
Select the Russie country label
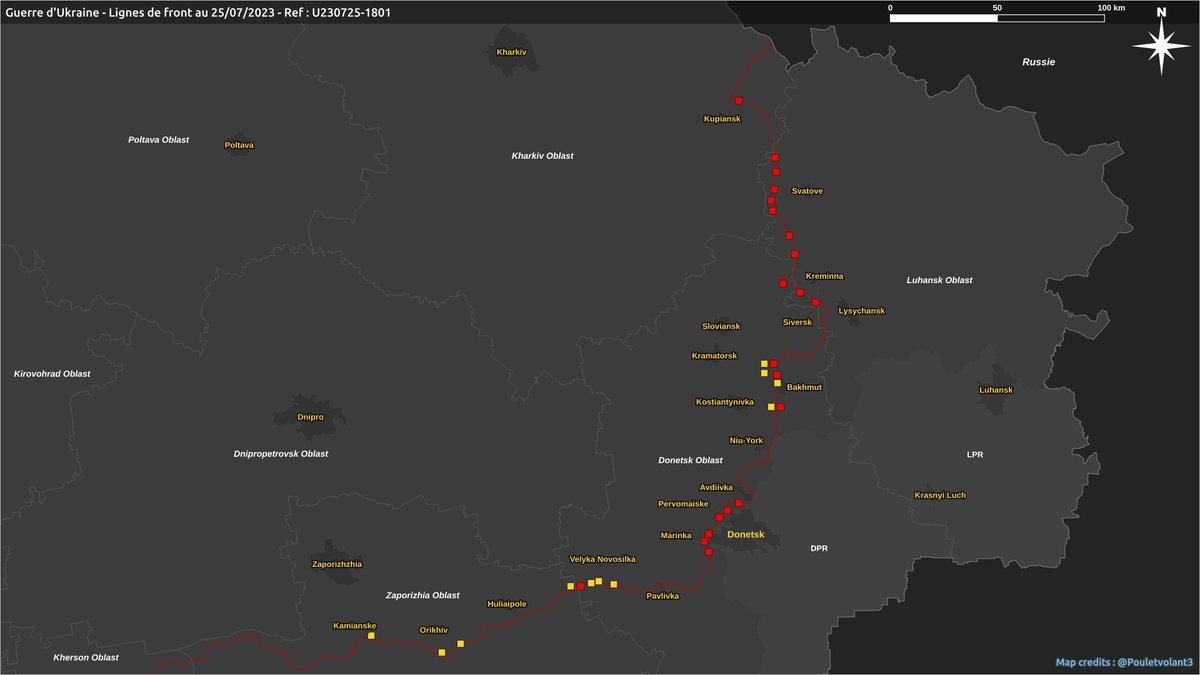[1038, 62]
